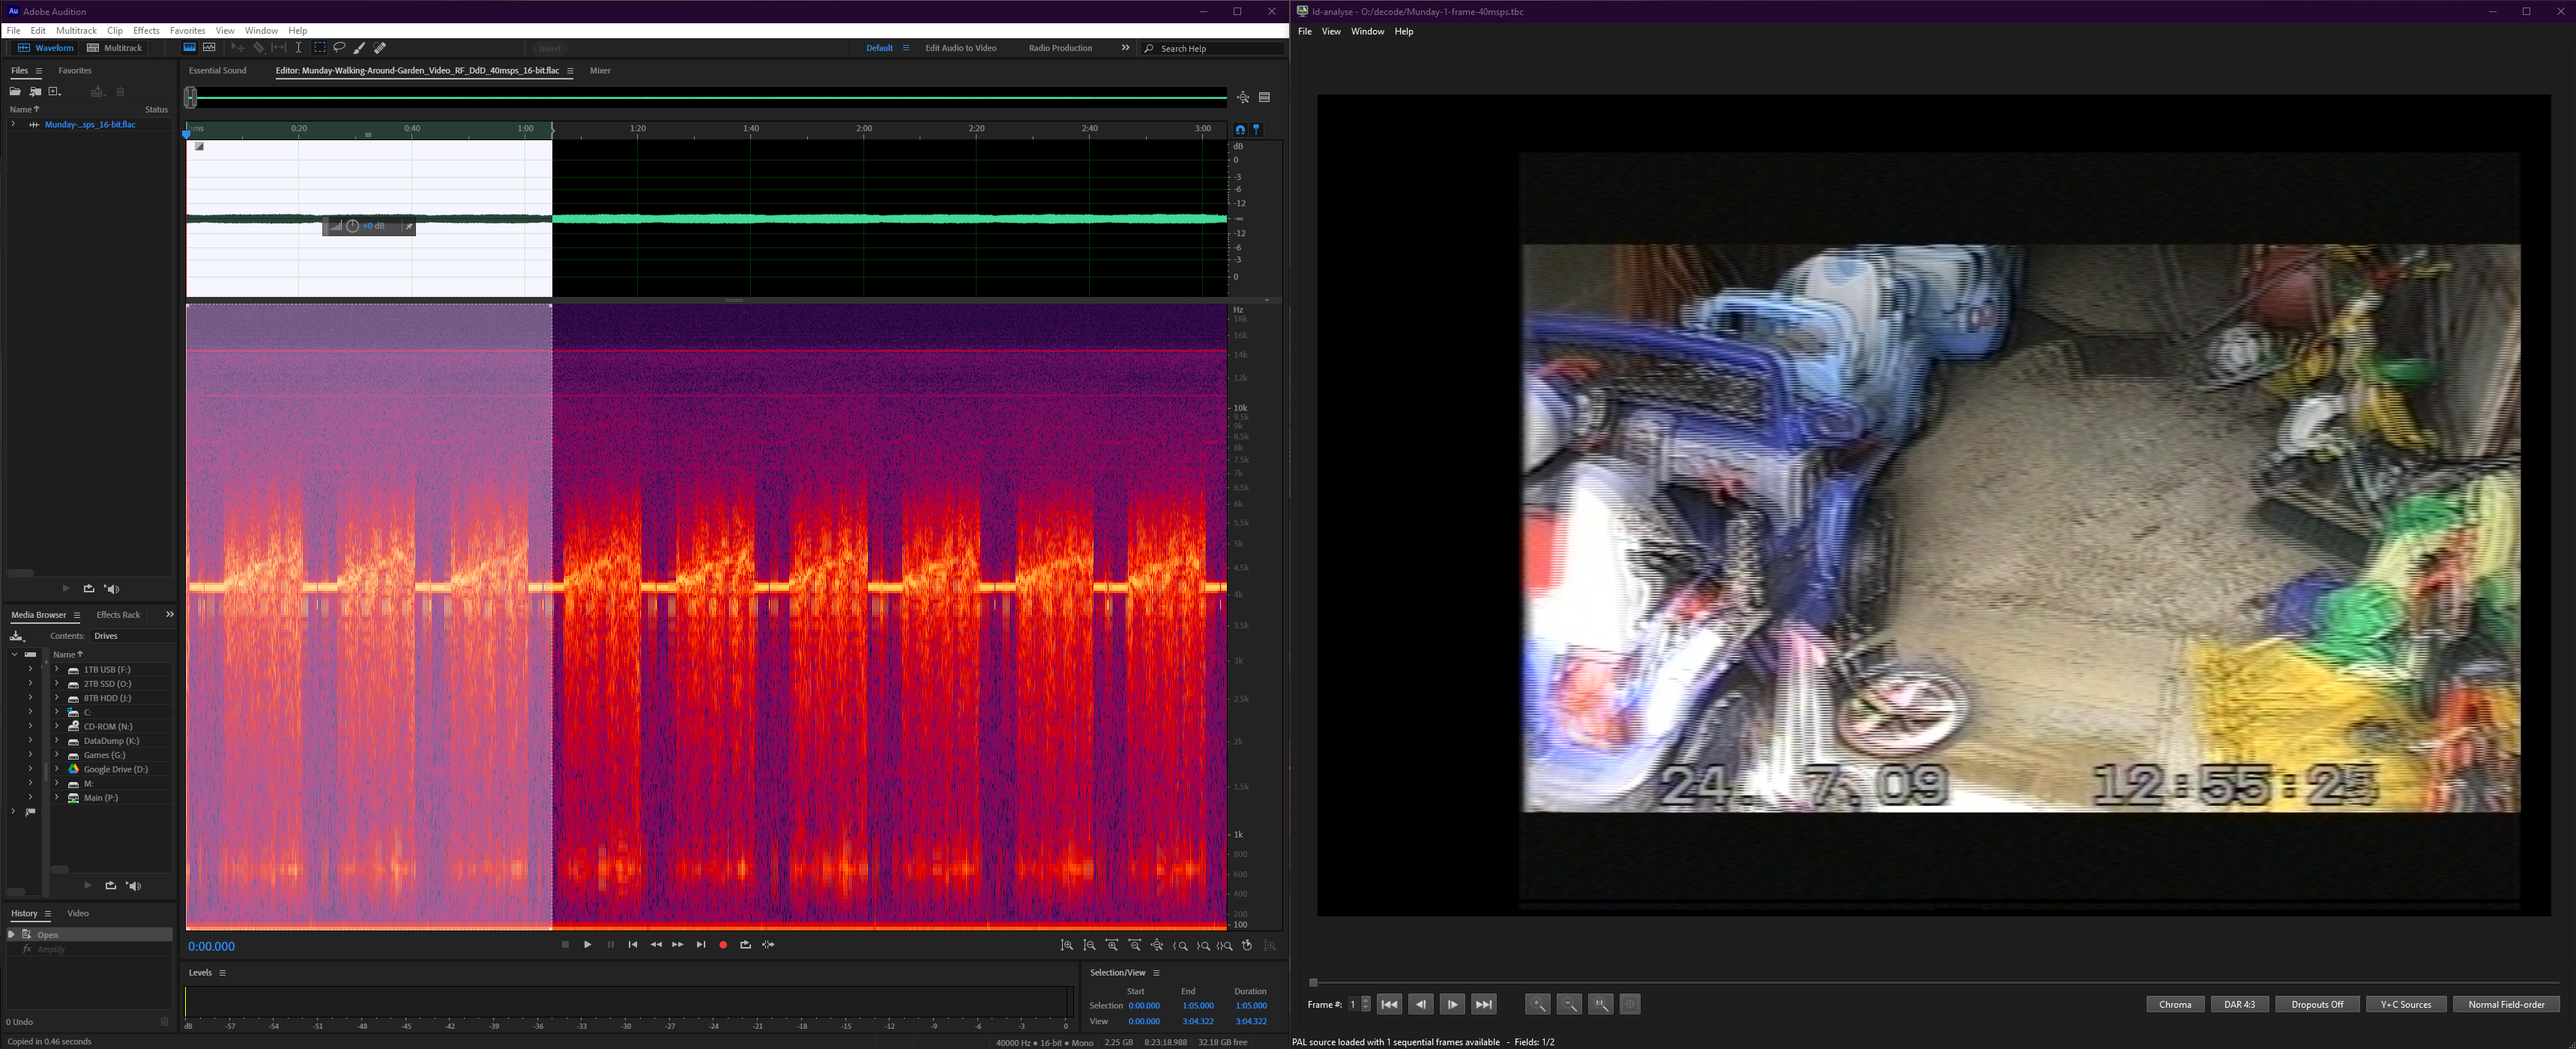Image resolution: width=2576 pixels, height=1049 pixels.
Task: Open the View menu in ld-analyse
Action: [x=1331, y=31]
